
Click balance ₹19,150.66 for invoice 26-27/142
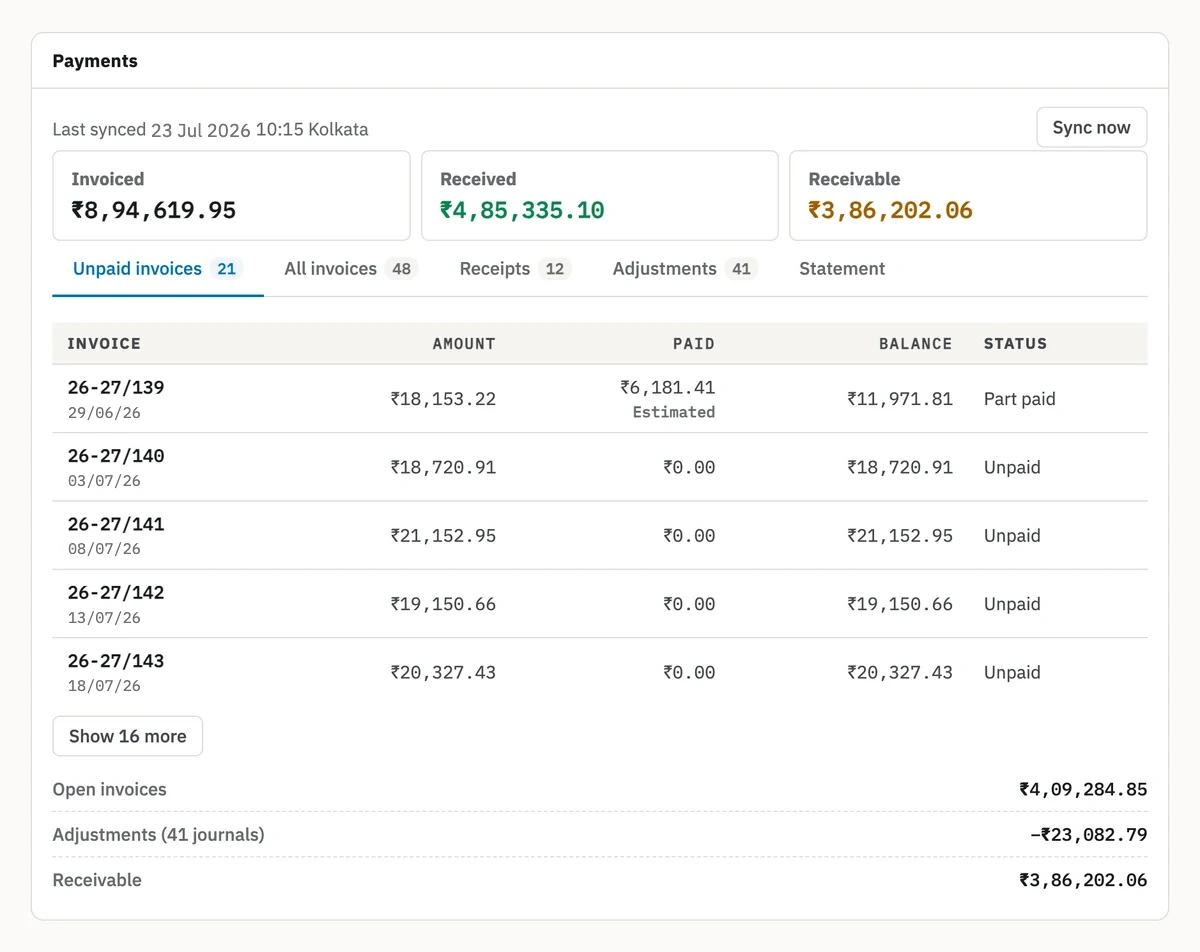pos(900,604)
